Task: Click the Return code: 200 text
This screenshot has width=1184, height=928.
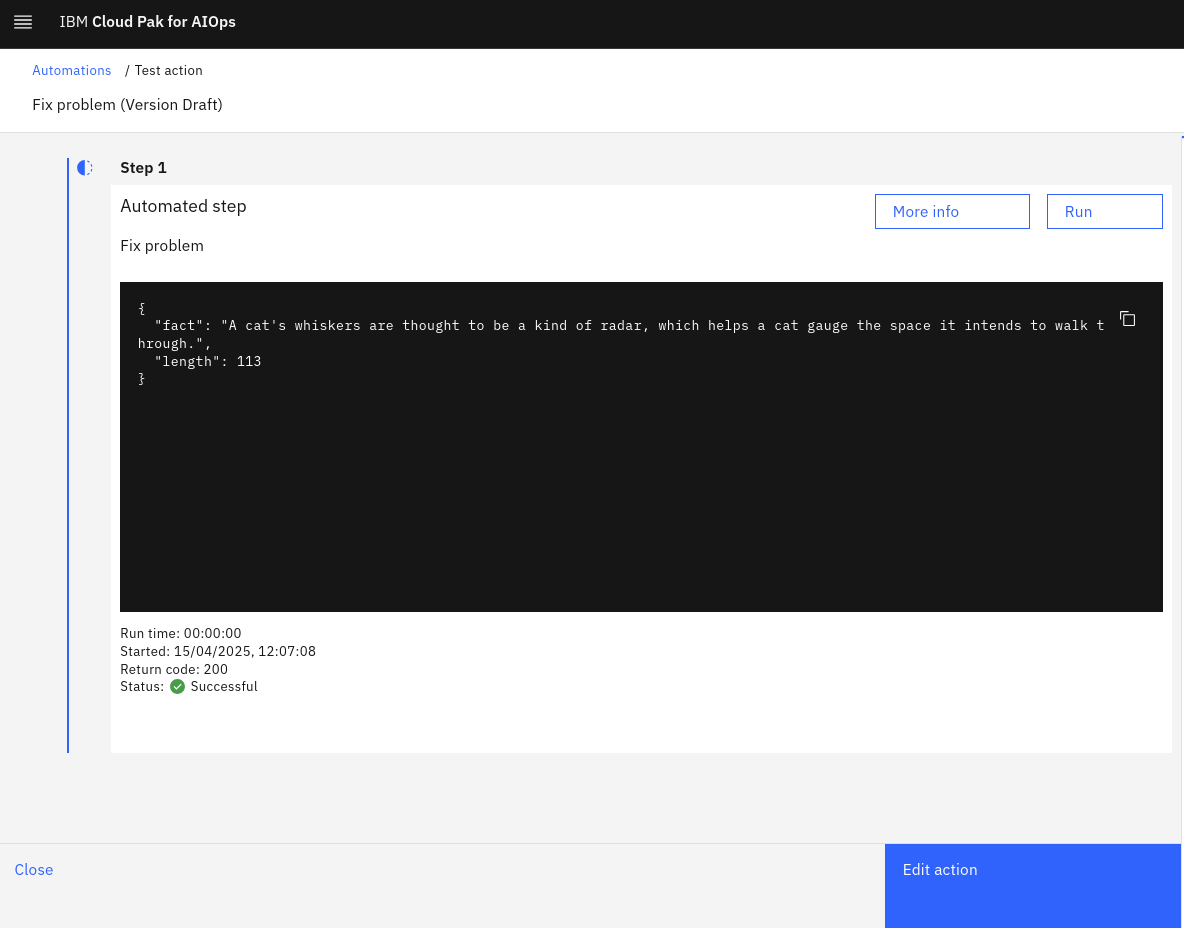Action: pyautogui.click(x=174, y=669)
